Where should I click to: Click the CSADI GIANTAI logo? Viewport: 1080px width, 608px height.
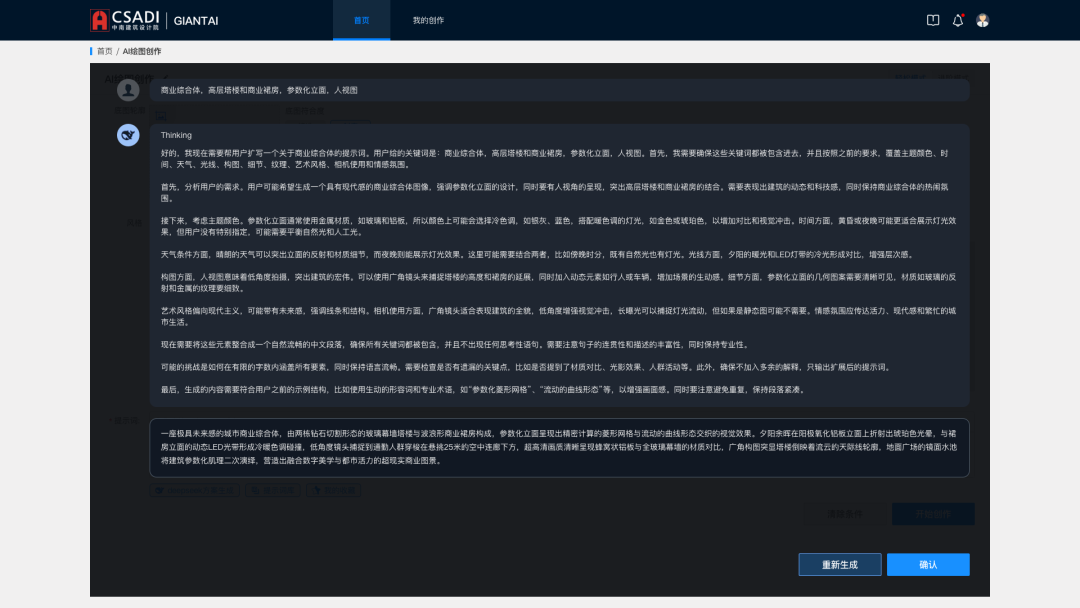(x=154, y=20)
